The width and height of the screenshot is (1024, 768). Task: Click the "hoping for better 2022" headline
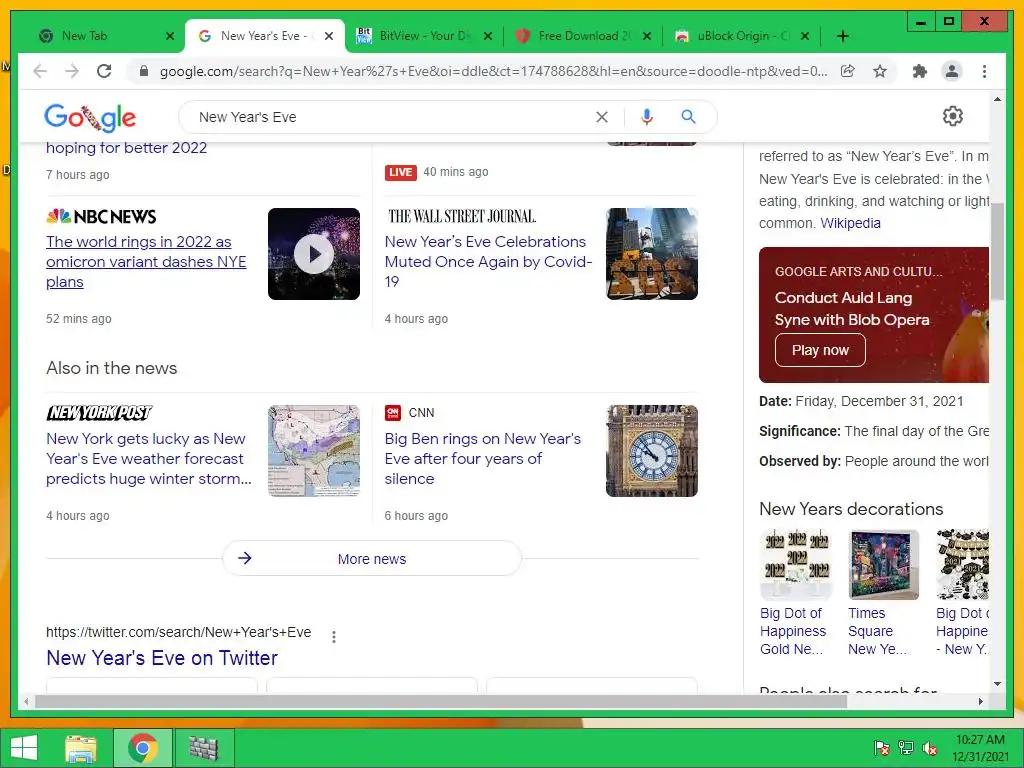point(126,148)
